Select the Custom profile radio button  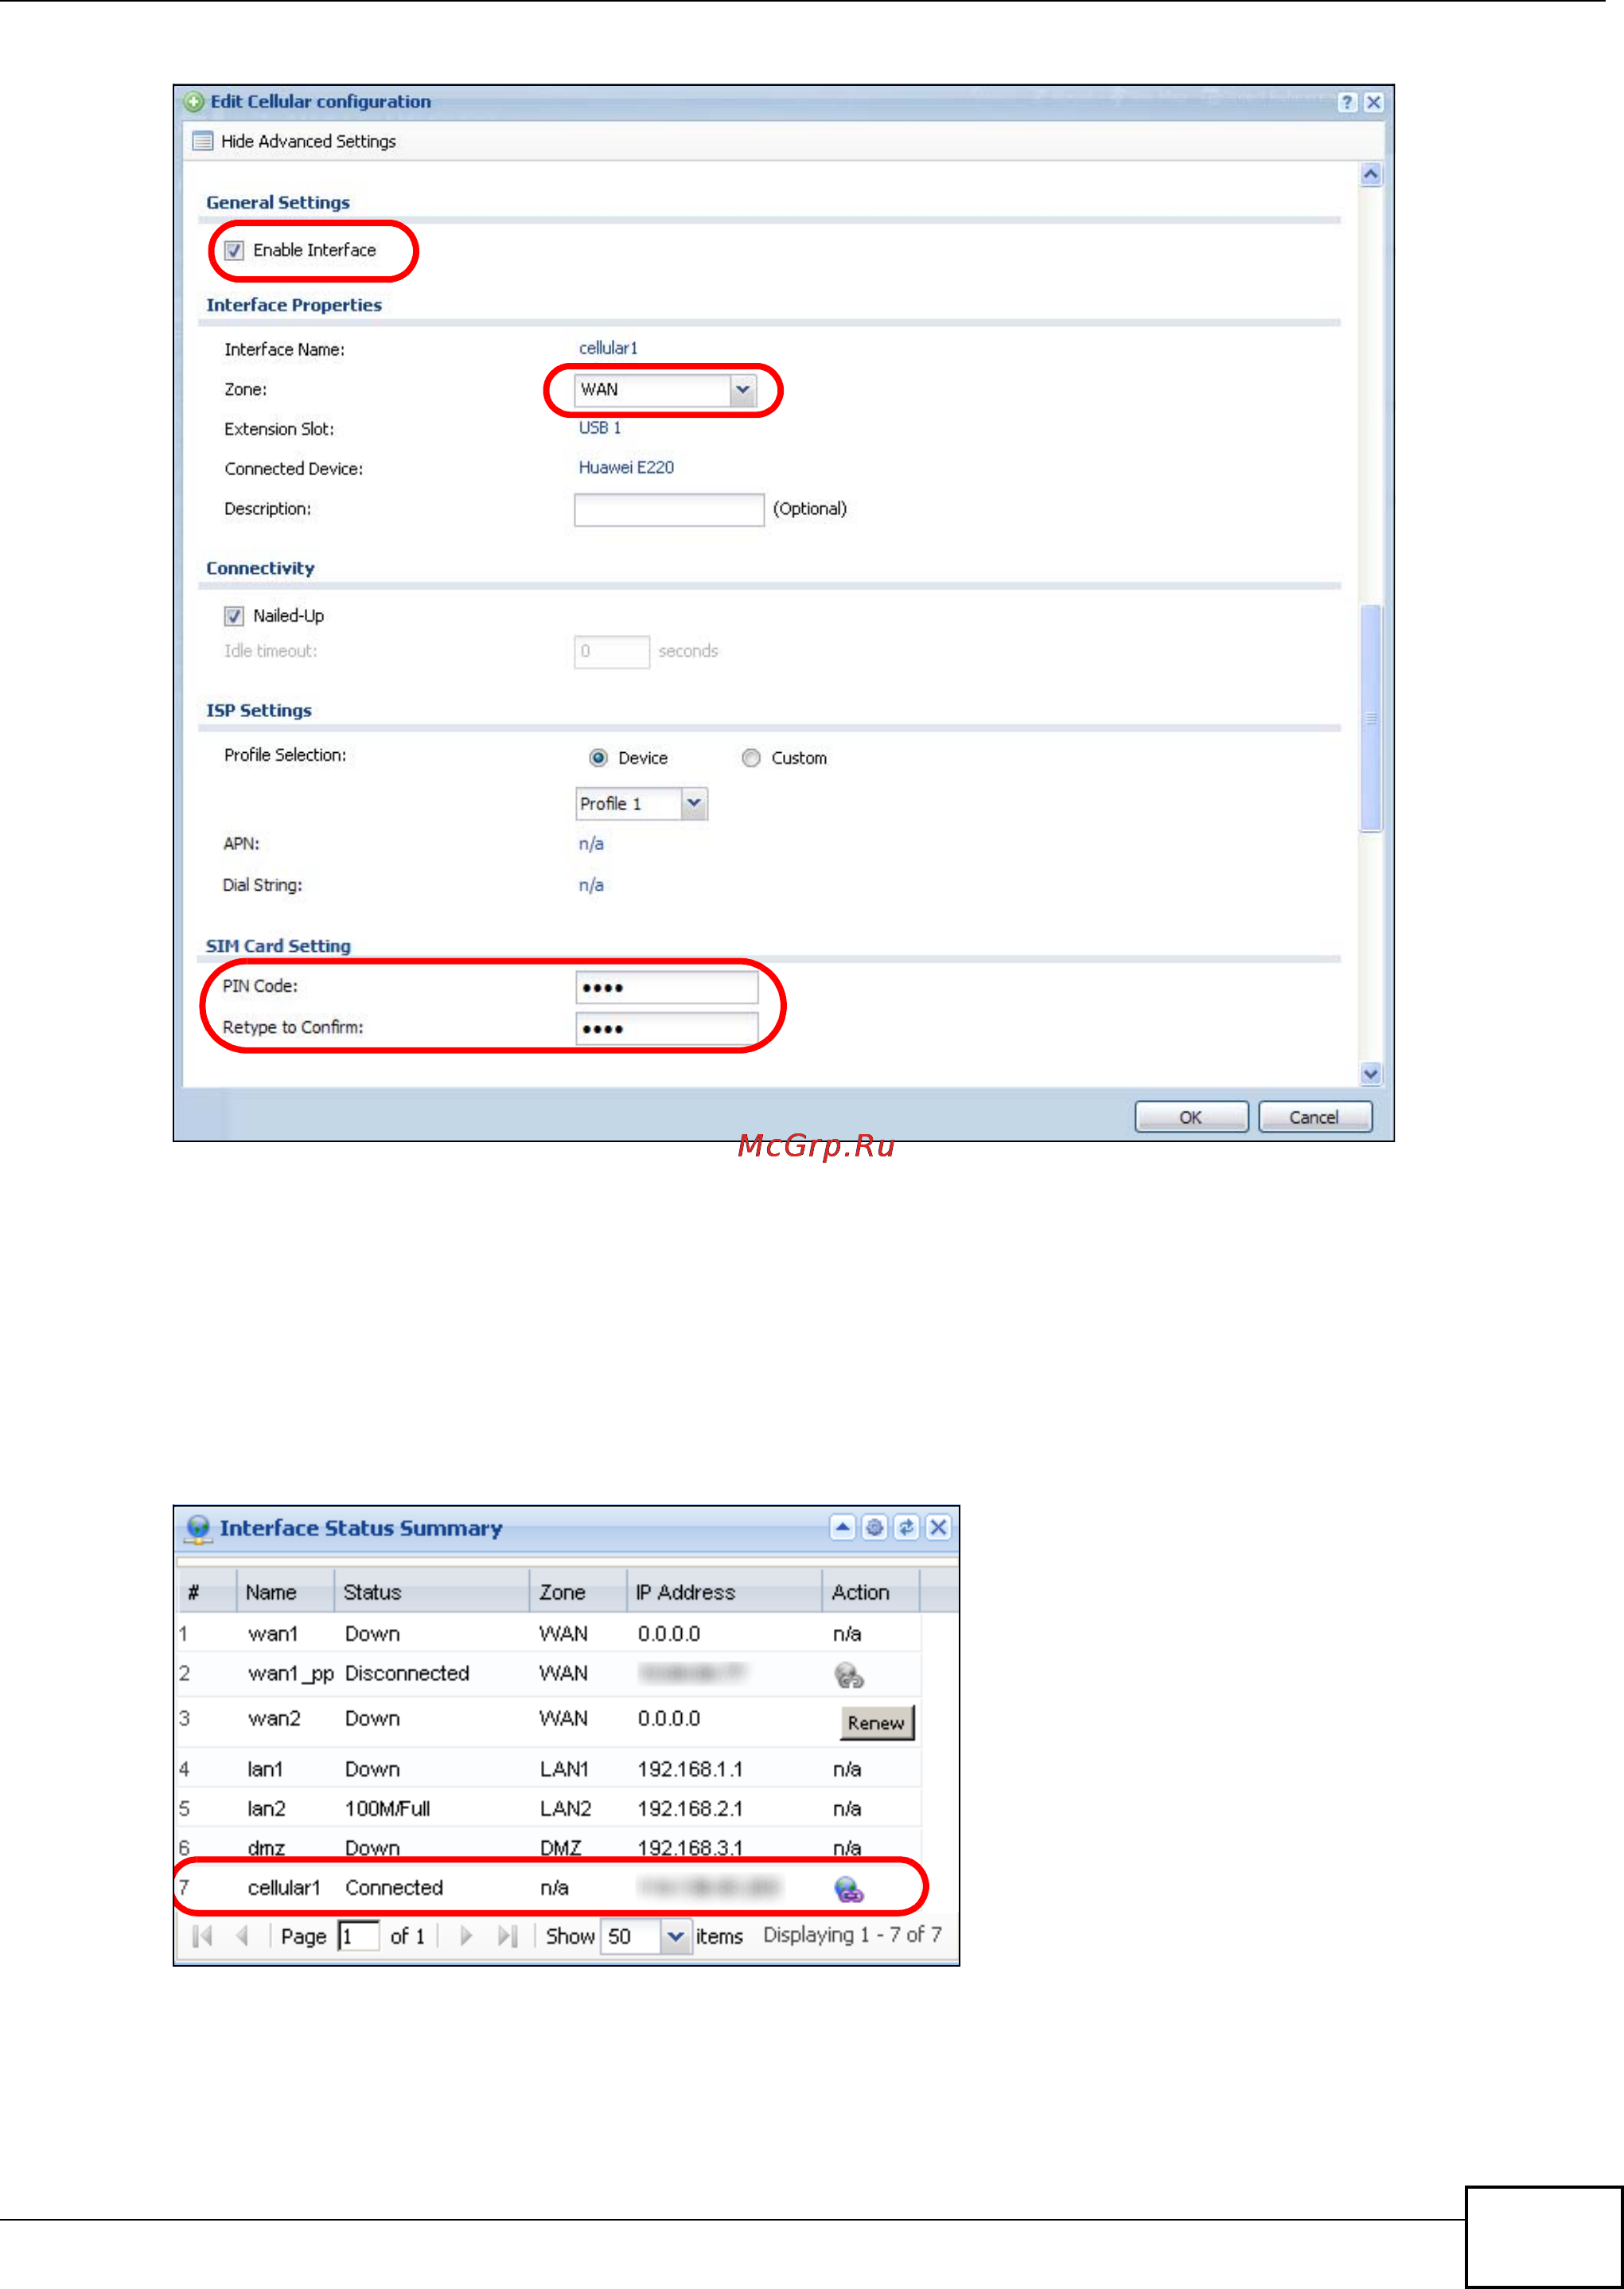(751, 758)
